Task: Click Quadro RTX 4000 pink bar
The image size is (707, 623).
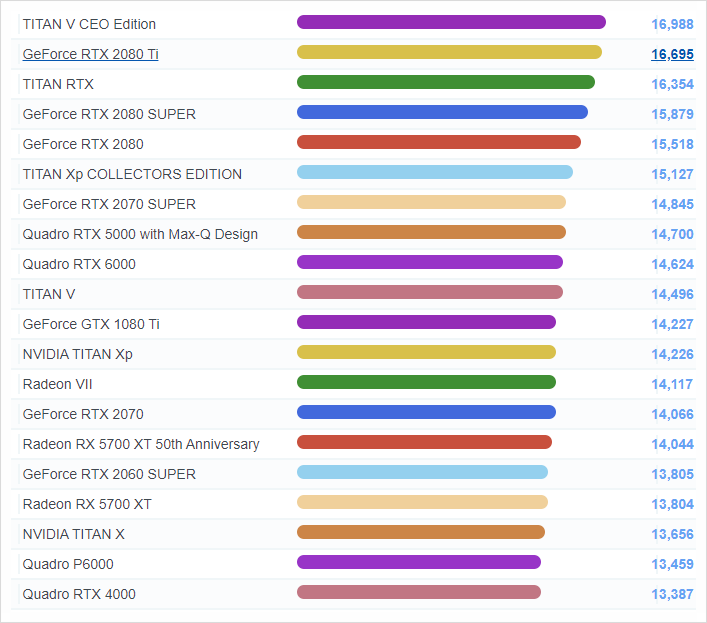Action: tap(419, 592)
